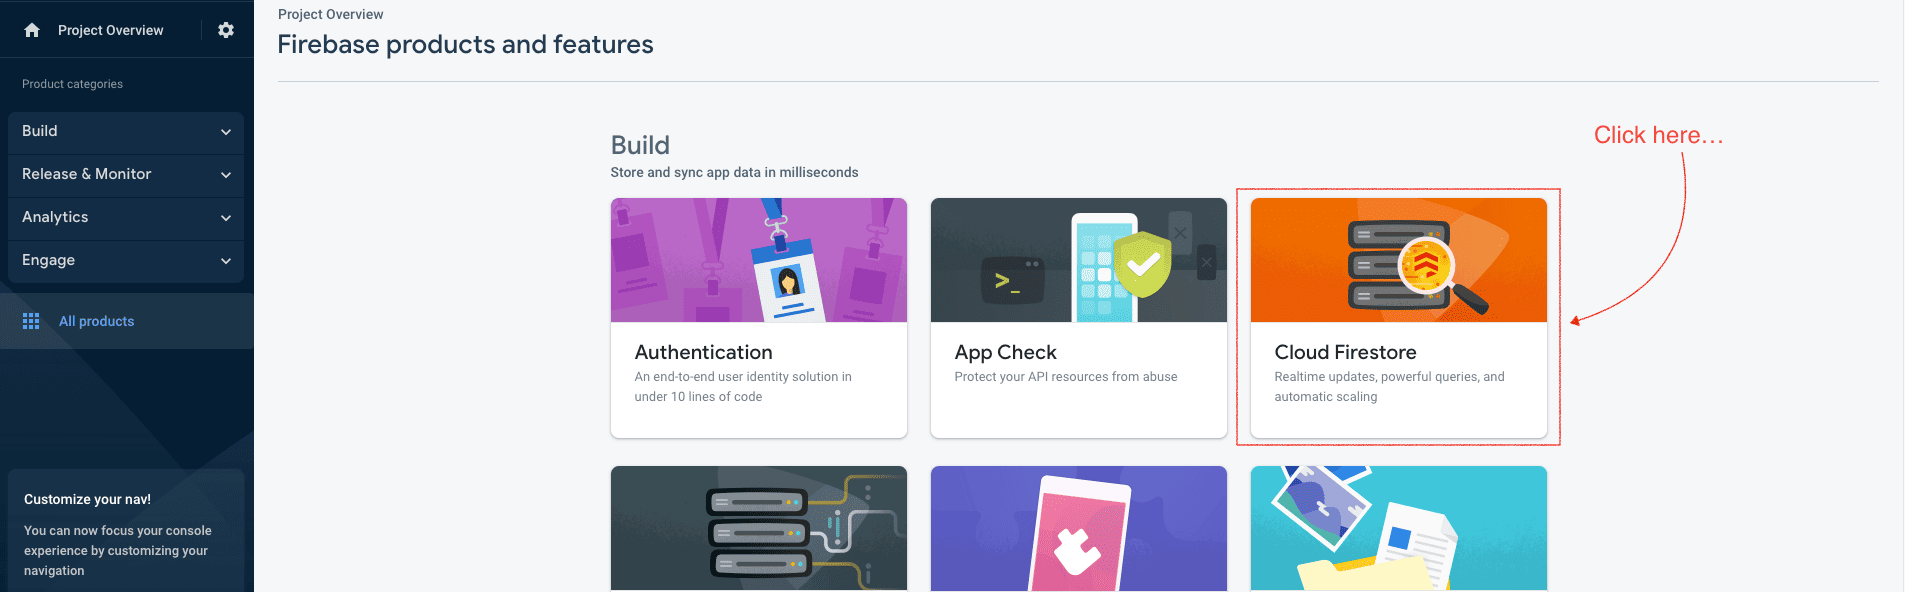Click the Firebase home icon
The image size is (1905, 592).
pyautogui.click(x=31, y=30)
